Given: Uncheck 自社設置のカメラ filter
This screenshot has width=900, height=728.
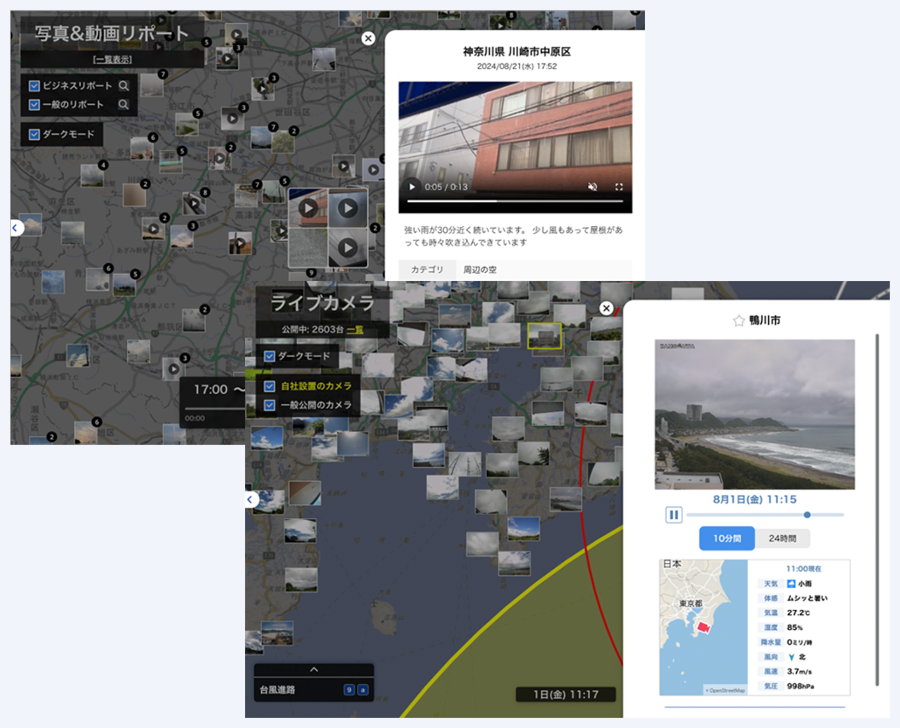Looking at the screenshot, I should click(269, 386).
